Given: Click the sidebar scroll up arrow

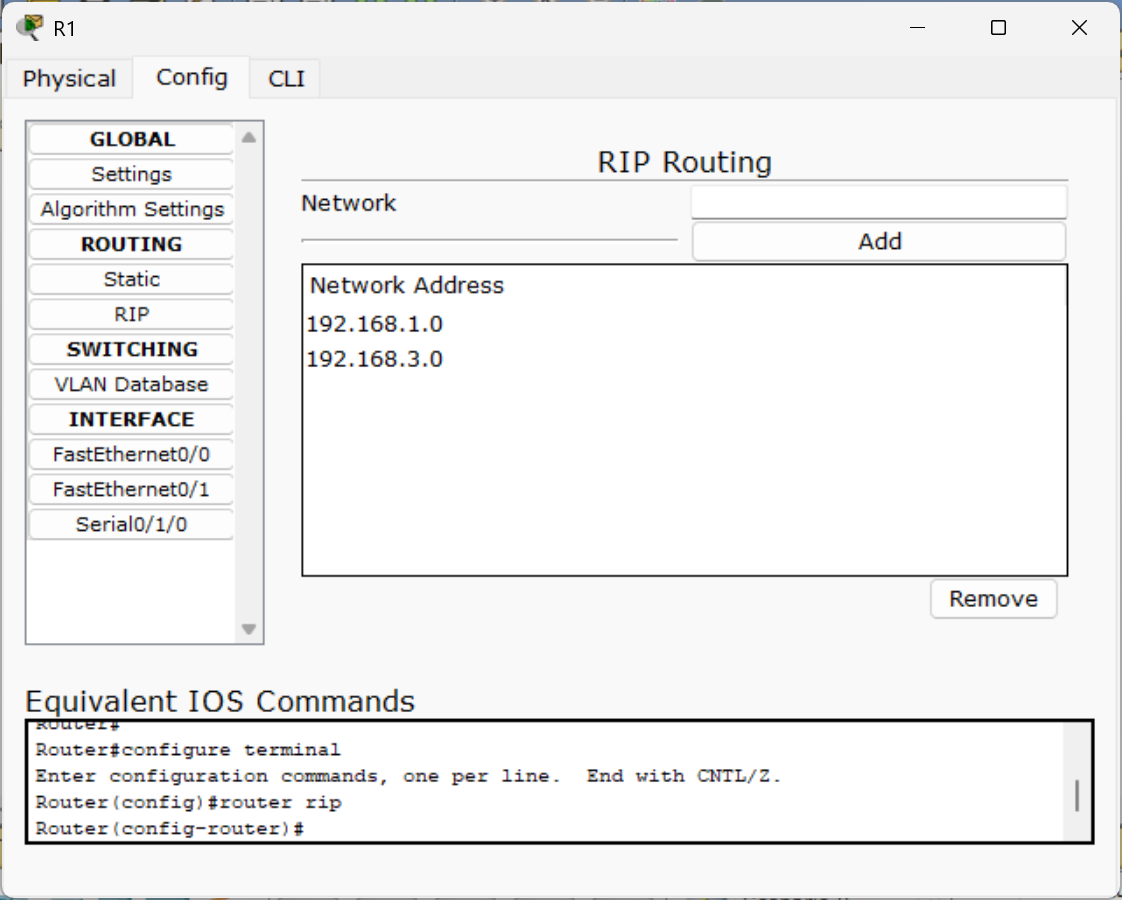Looking at the screenshot, I should pos(249,137).
